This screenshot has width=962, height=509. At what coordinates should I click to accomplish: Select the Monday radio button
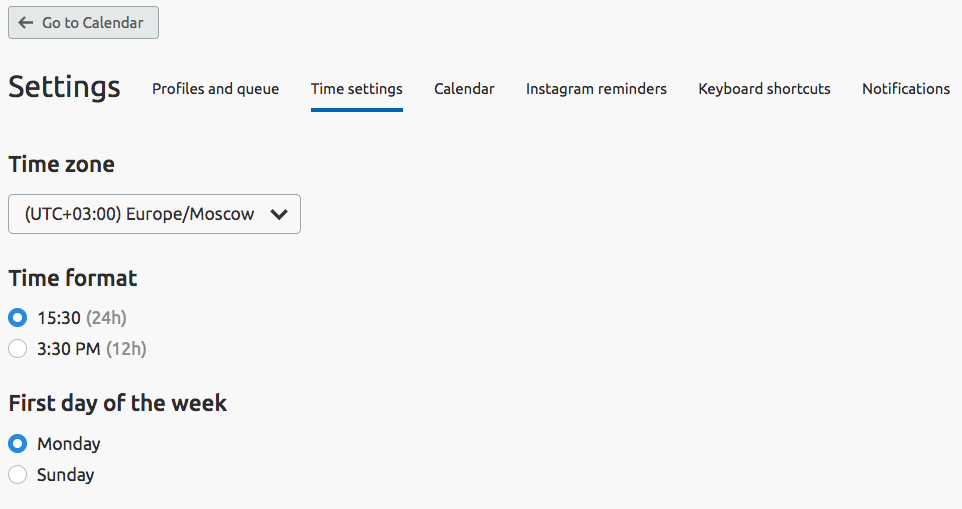click(18, 444)
